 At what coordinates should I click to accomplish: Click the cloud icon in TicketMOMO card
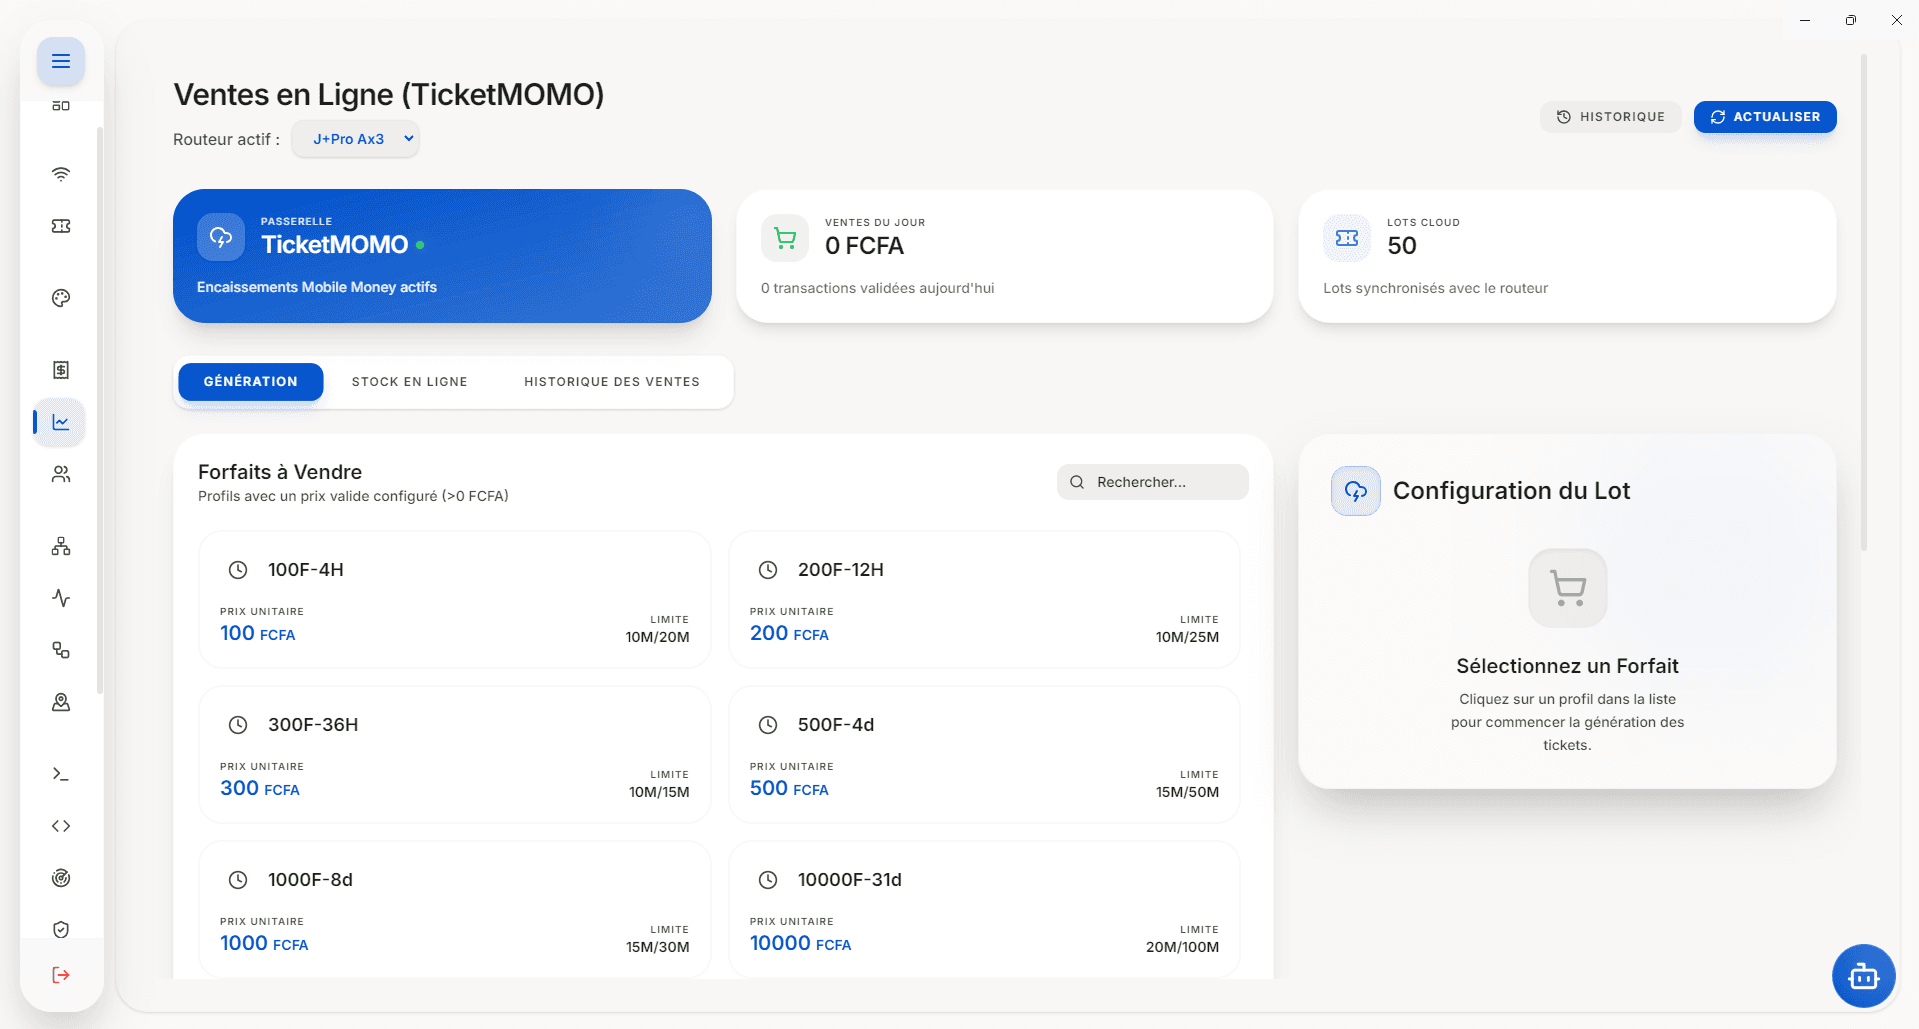(x=221, y=237)
